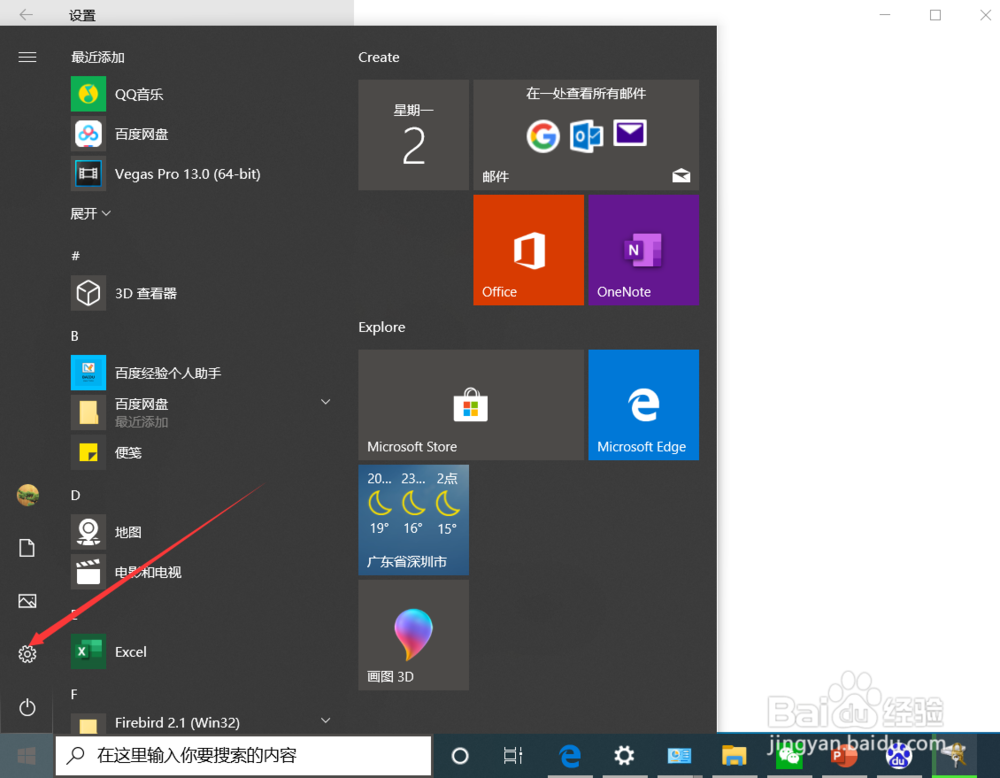Open the OneNote tile
Screen dimensions: 1000x778
click(643, 250)
